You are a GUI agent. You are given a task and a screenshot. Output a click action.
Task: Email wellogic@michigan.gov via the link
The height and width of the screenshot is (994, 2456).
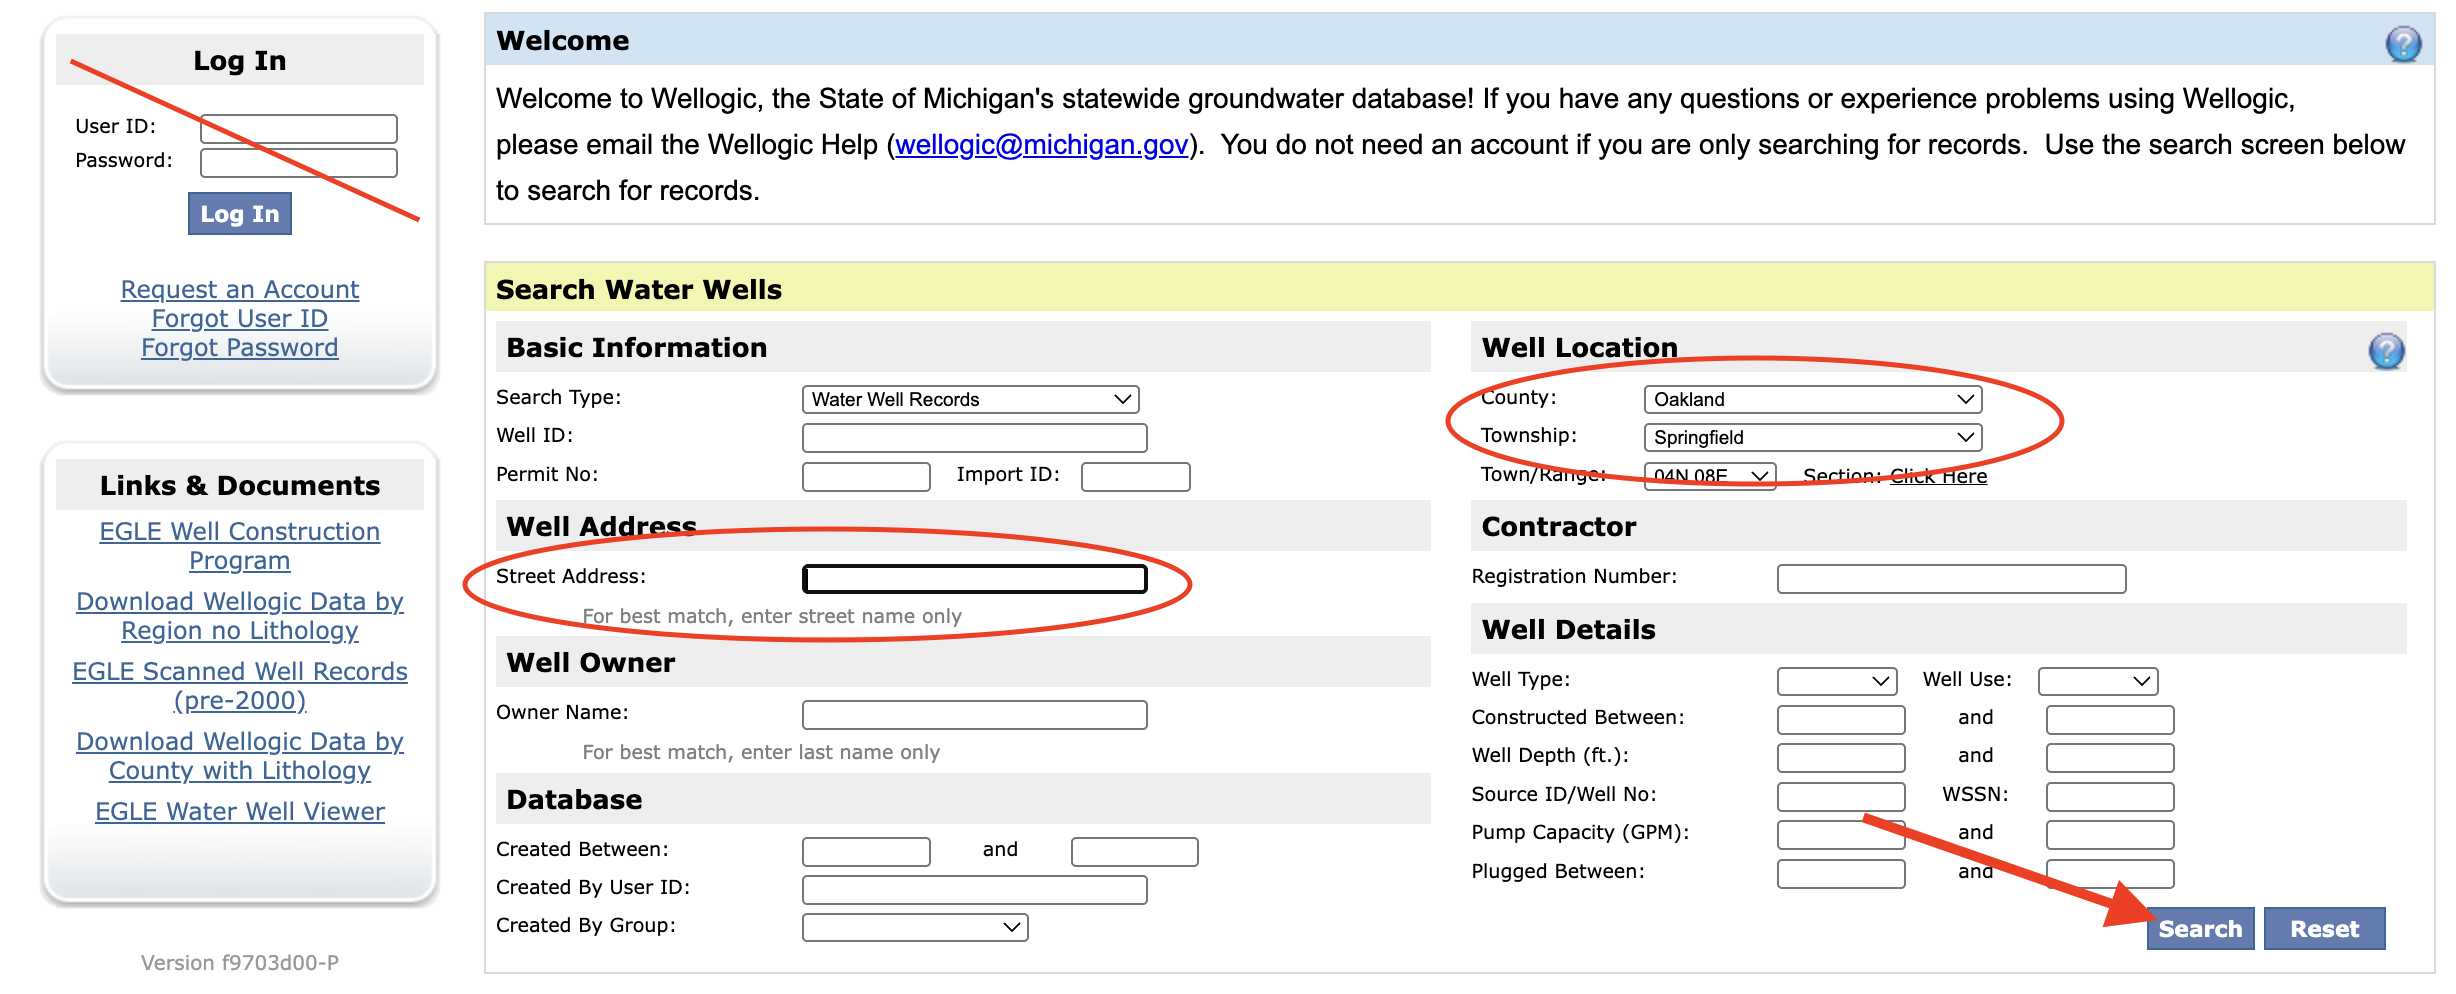click(x=1042, y=145)
